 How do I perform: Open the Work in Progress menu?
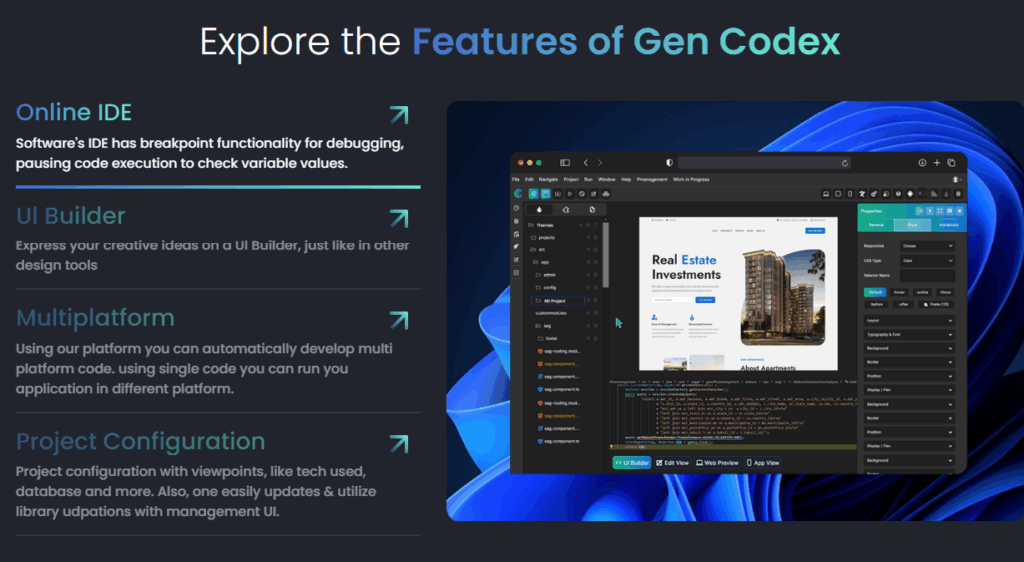tap(691, 180)
